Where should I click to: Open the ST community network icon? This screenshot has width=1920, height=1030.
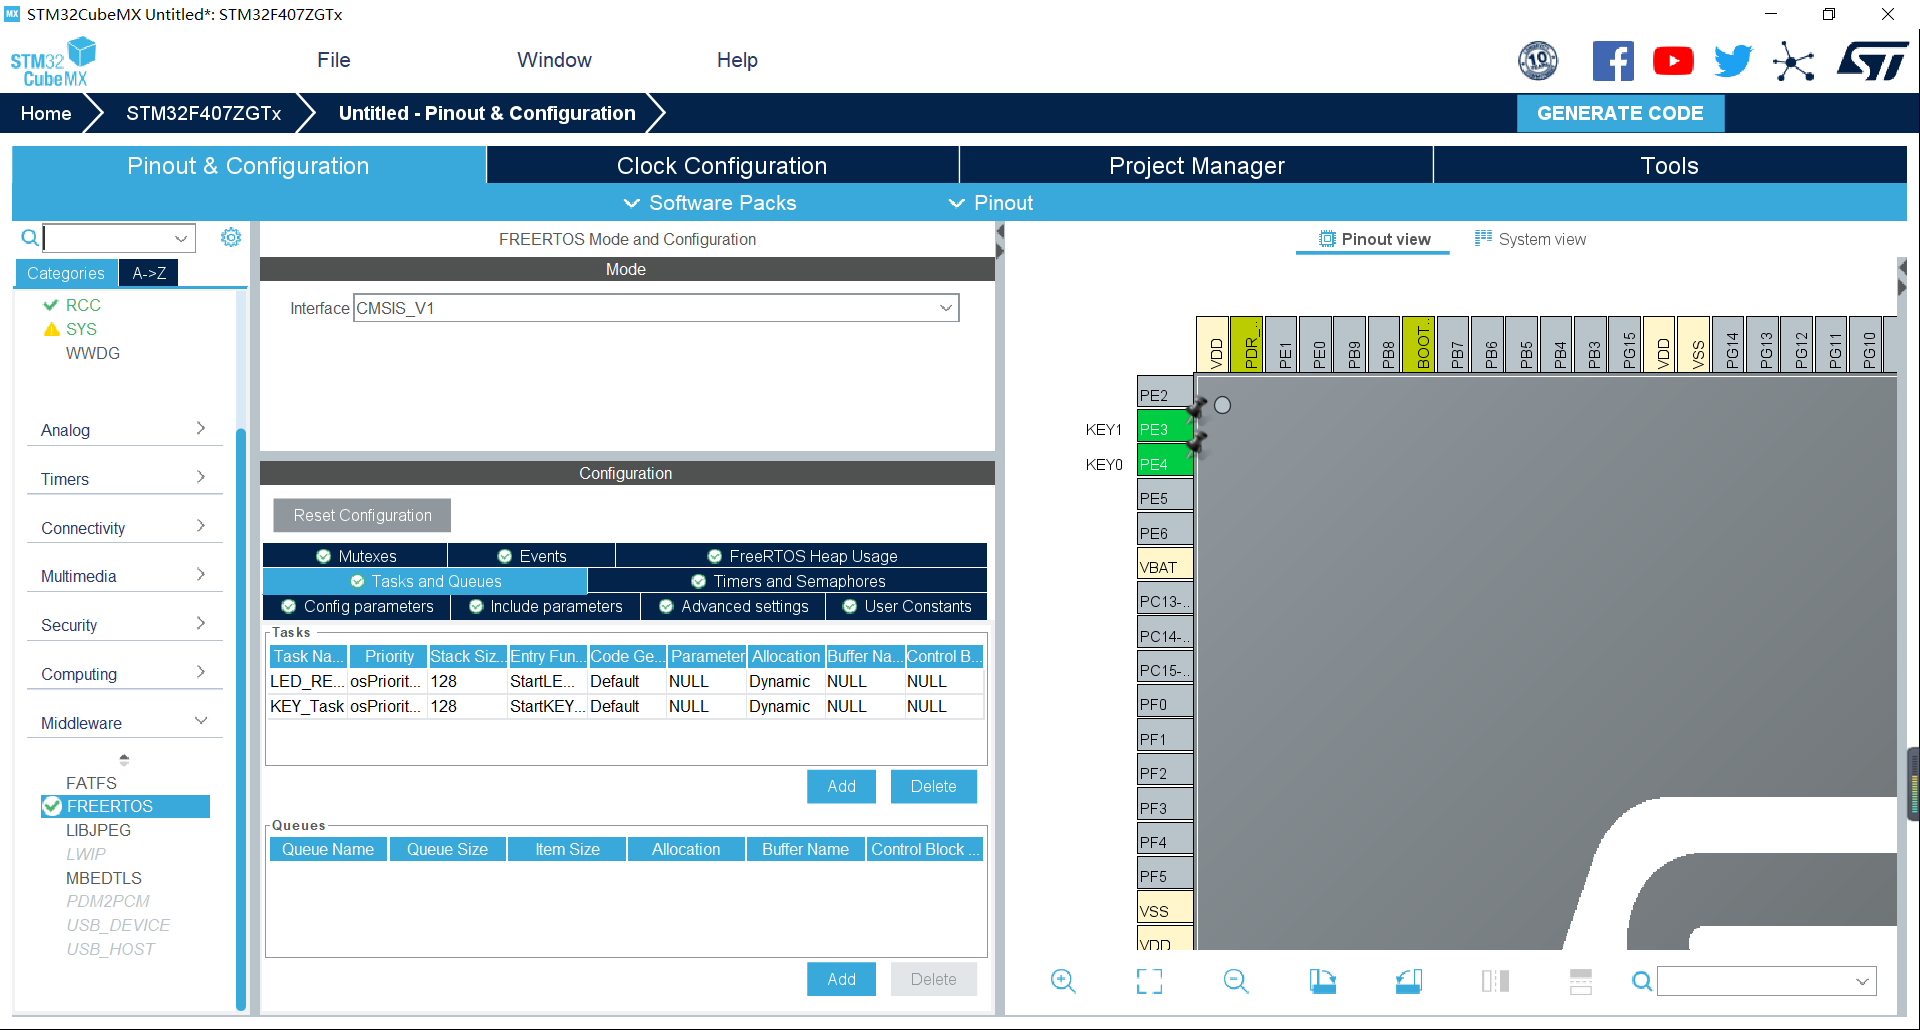[x=1793, y=61]
